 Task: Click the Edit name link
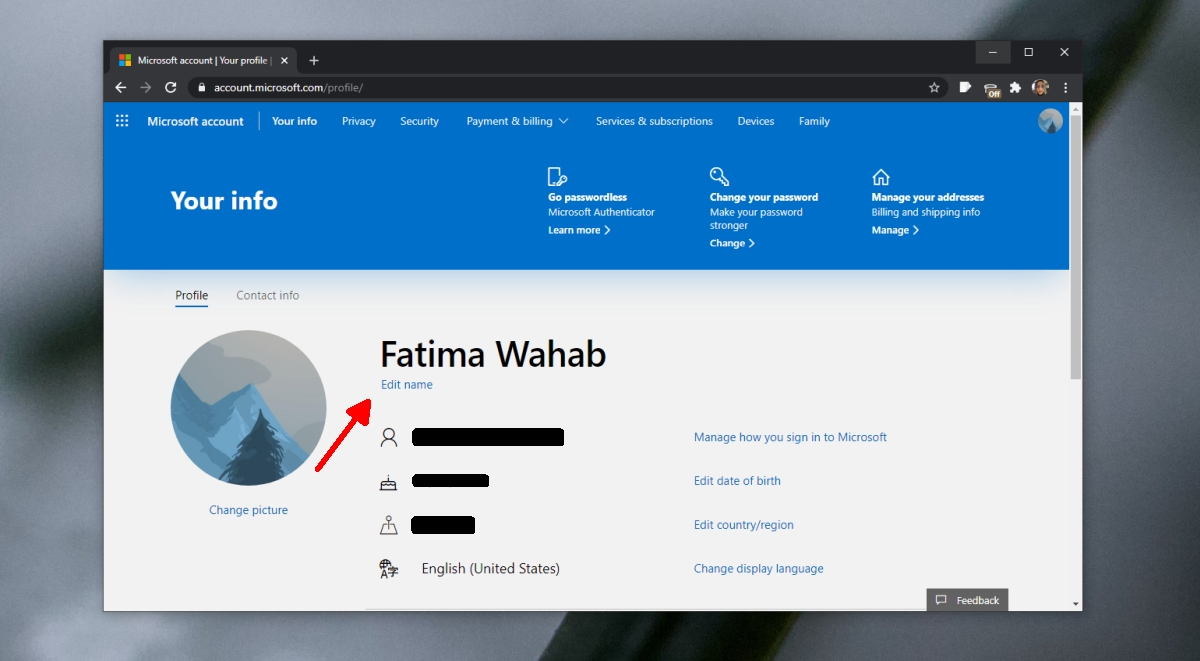click(407, 384)
